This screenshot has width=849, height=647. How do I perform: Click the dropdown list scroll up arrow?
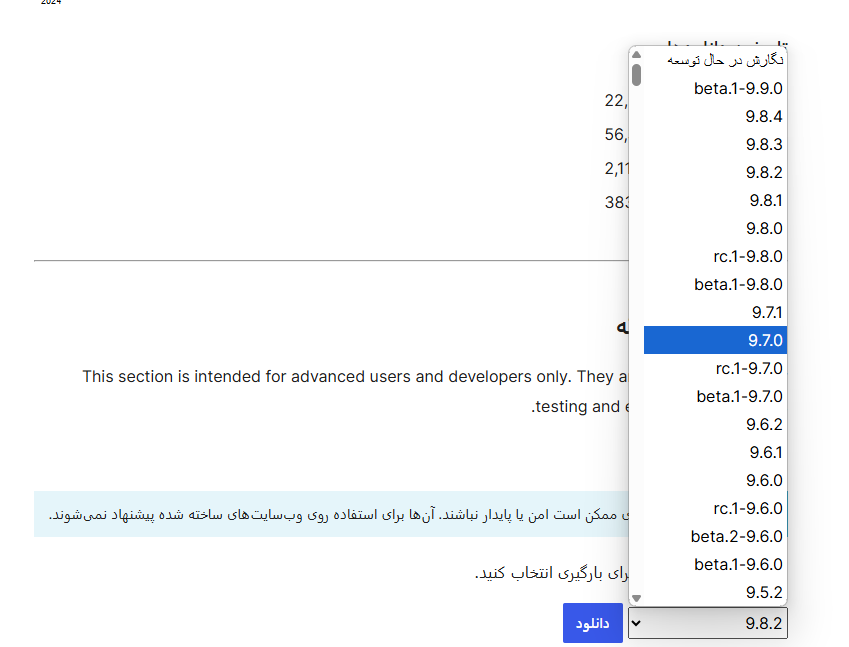pos(637,55)
